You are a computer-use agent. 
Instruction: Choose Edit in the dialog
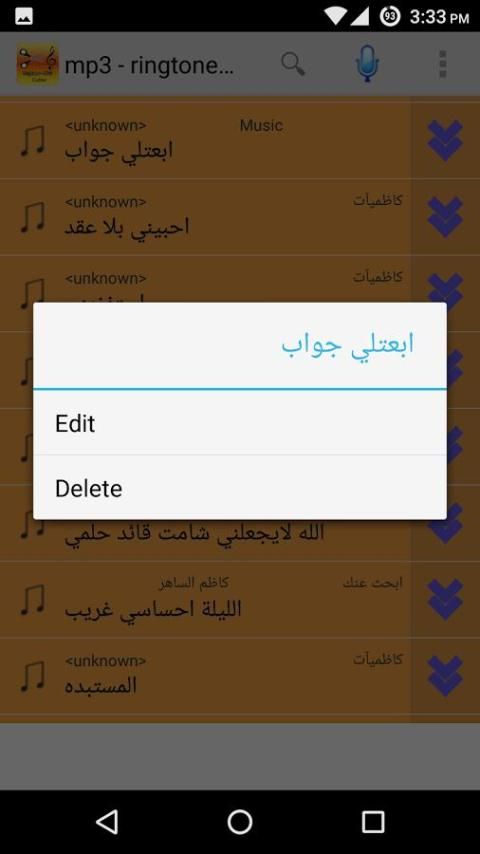240,423
